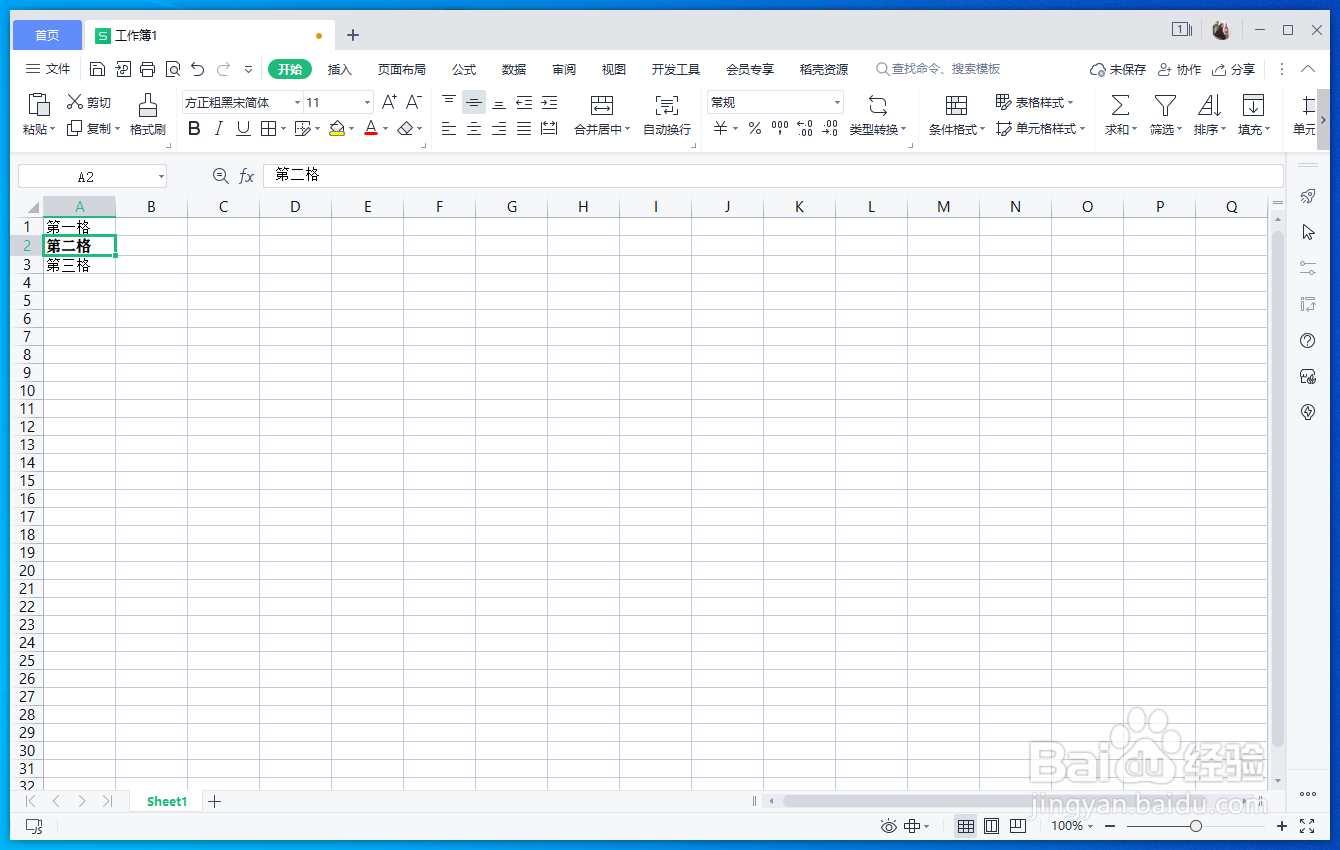Toggle underline formatting in the ribbon
This screenshot has width=1340, height=850.
(x=242, y=128)
